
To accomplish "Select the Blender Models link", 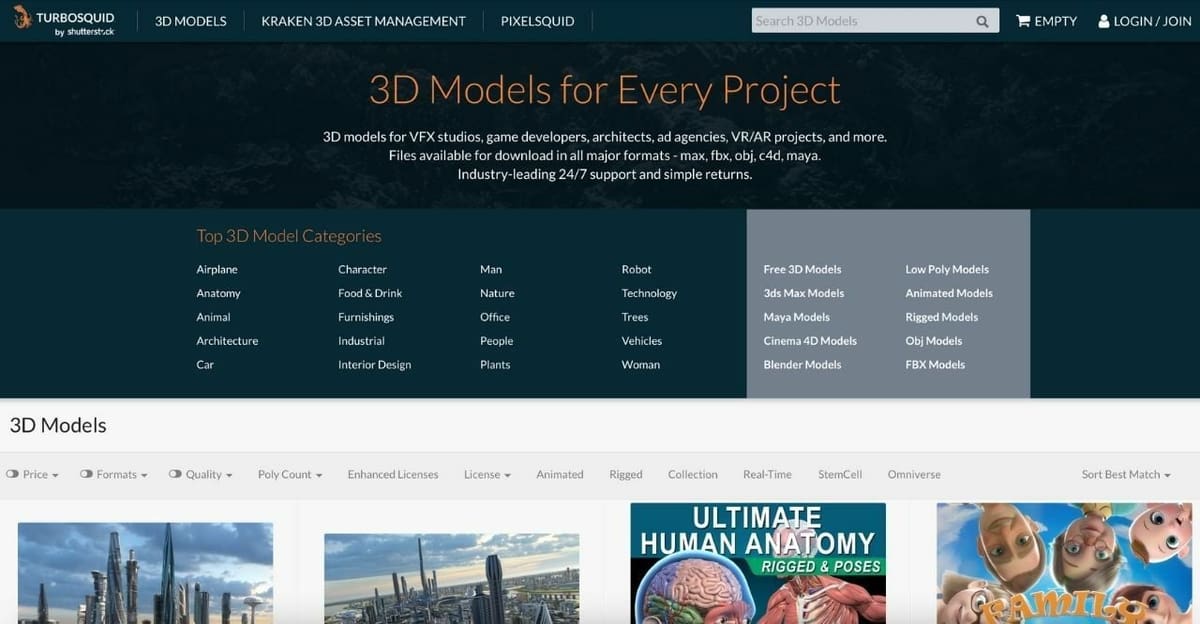I will [x=802, y=365].
